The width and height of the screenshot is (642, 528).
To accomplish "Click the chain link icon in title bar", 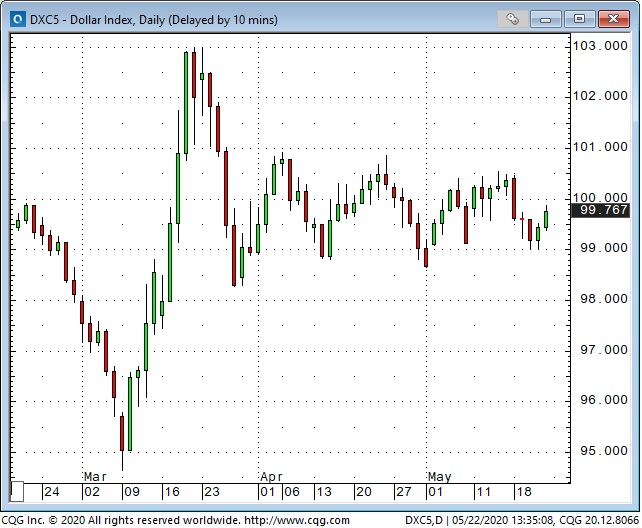I will [512, 19].
